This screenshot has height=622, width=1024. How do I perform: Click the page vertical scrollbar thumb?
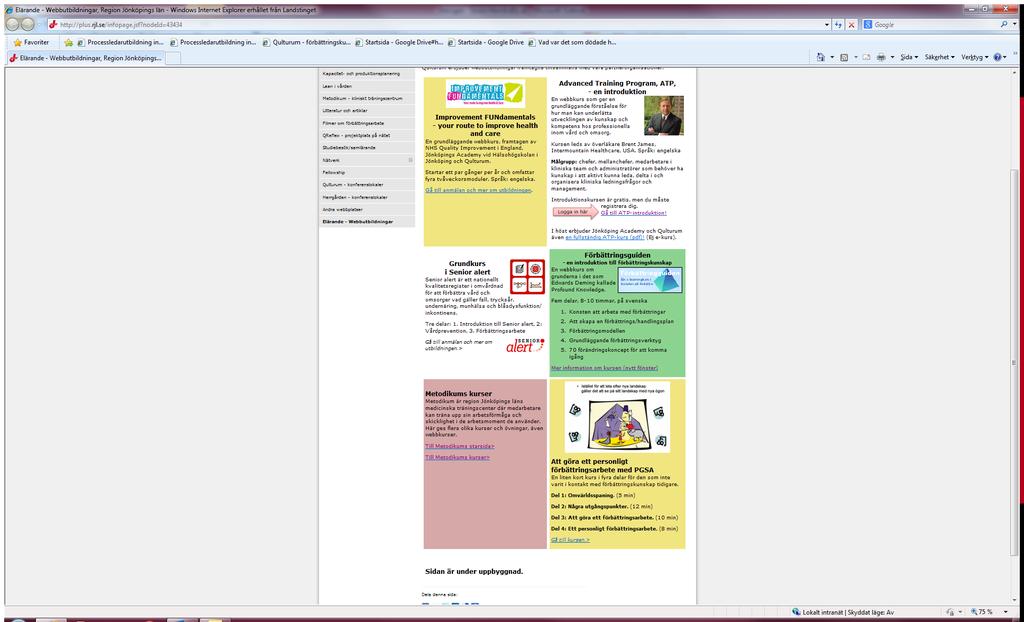point(1014,363)
